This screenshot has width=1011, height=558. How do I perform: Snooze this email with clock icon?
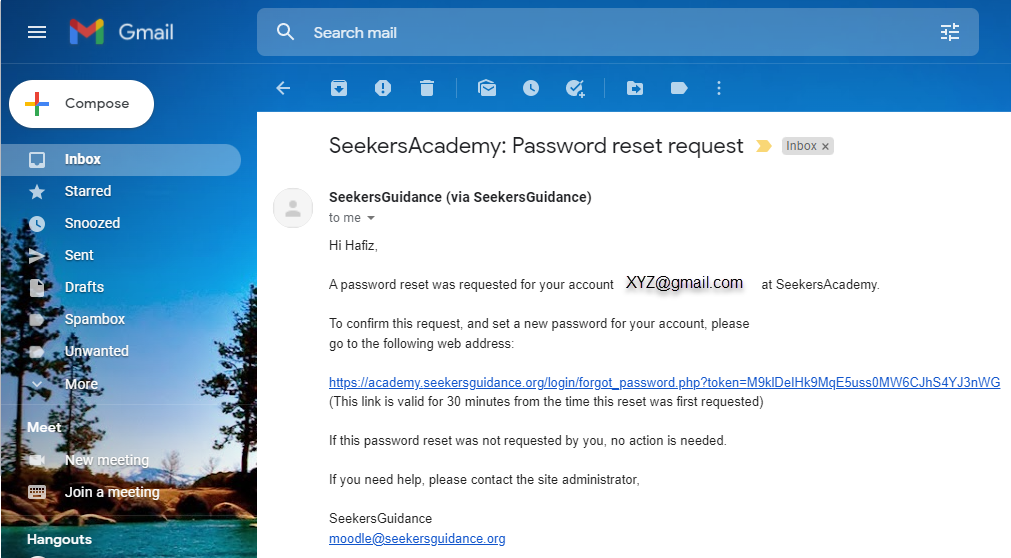(531, 88)
